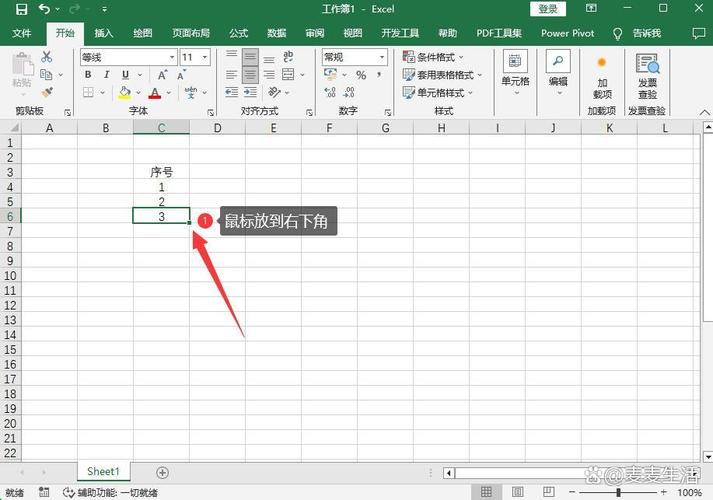Decrease font size with the smaller A icon
The image size is (713, 500).
tap(181, 75)
